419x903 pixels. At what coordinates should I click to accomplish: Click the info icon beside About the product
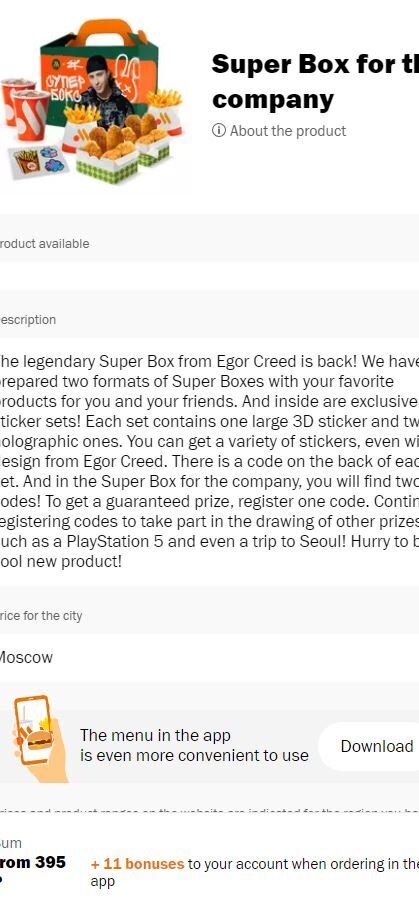219,131
